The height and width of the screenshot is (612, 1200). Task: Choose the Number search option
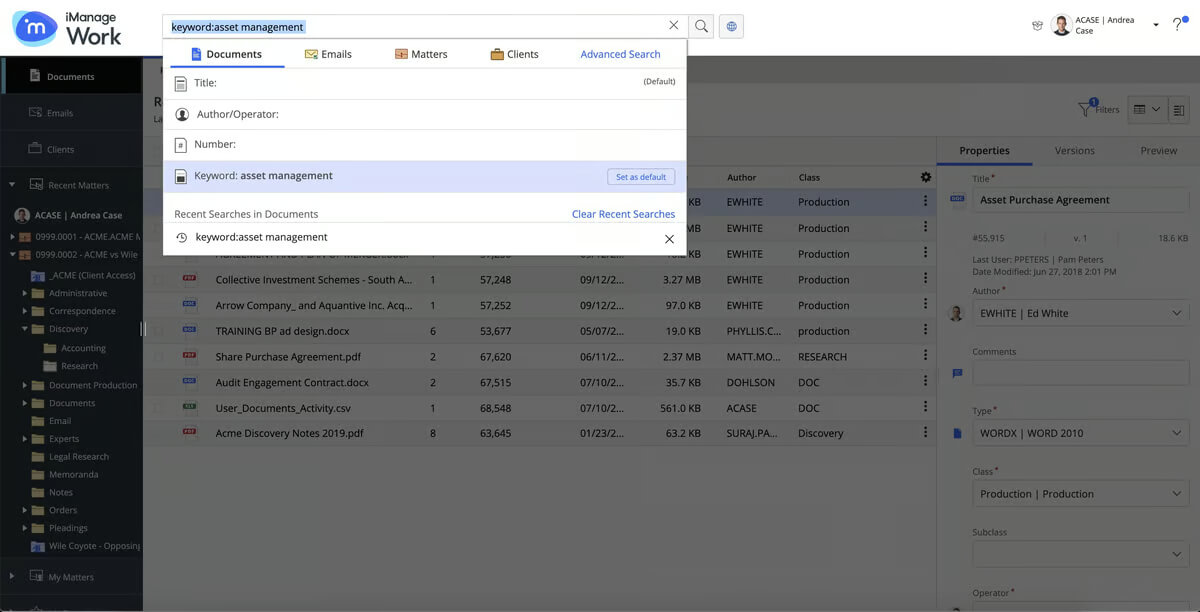point(425,144)
